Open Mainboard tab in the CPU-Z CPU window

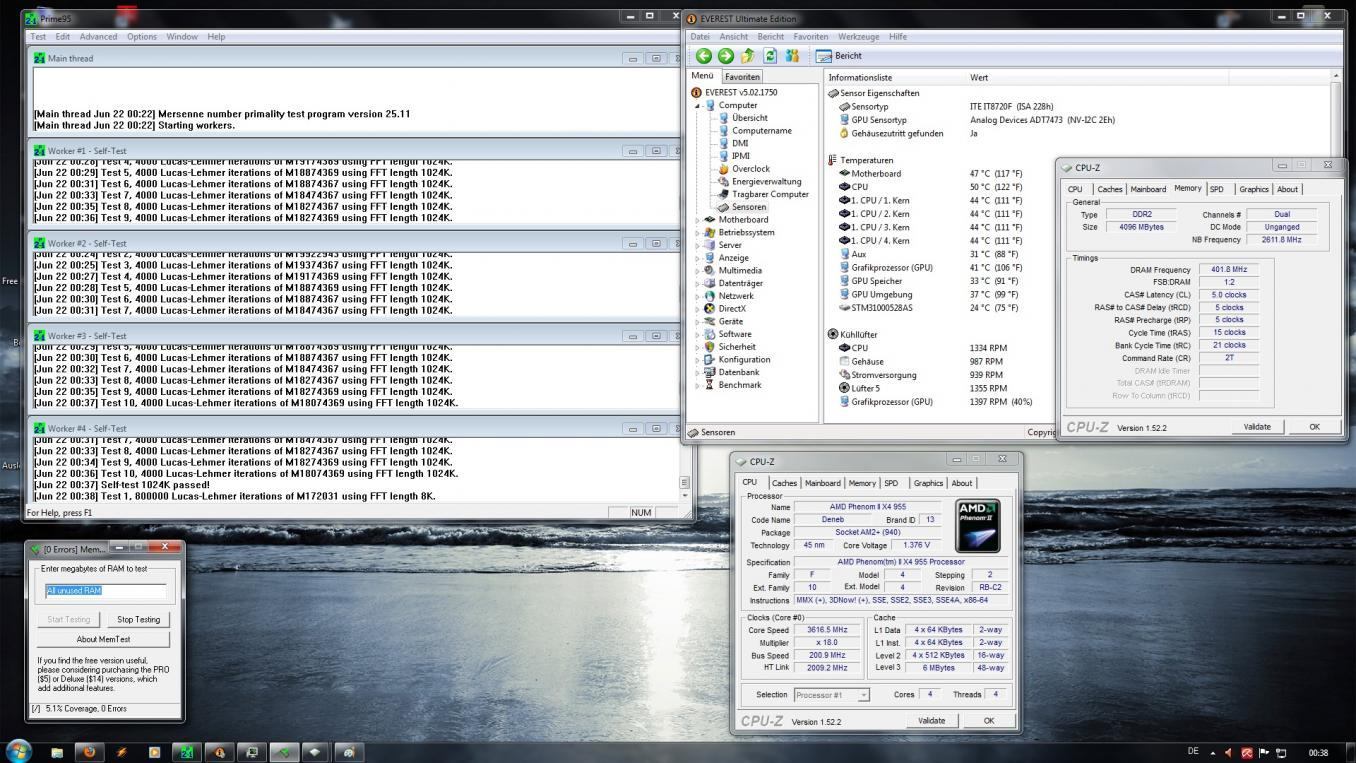[x=823, y=483]
